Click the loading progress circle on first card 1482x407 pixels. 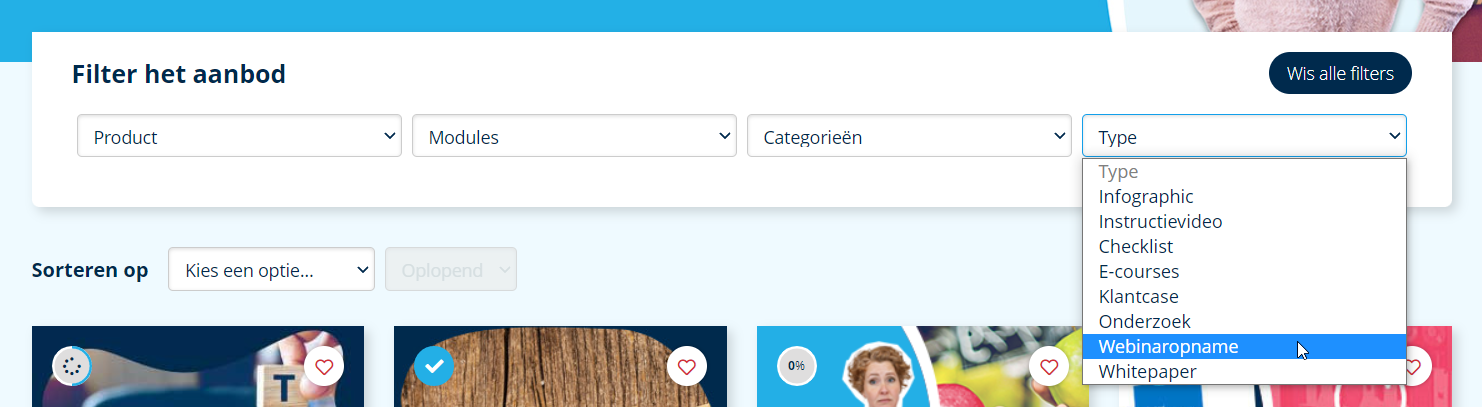(x=71, y=367)
